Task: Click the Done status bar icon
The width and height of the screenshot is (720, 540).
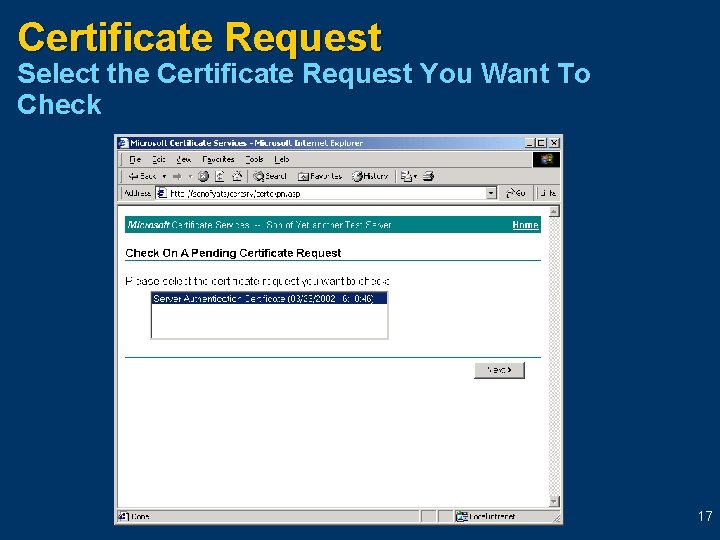Action: [x=124, y=517]
